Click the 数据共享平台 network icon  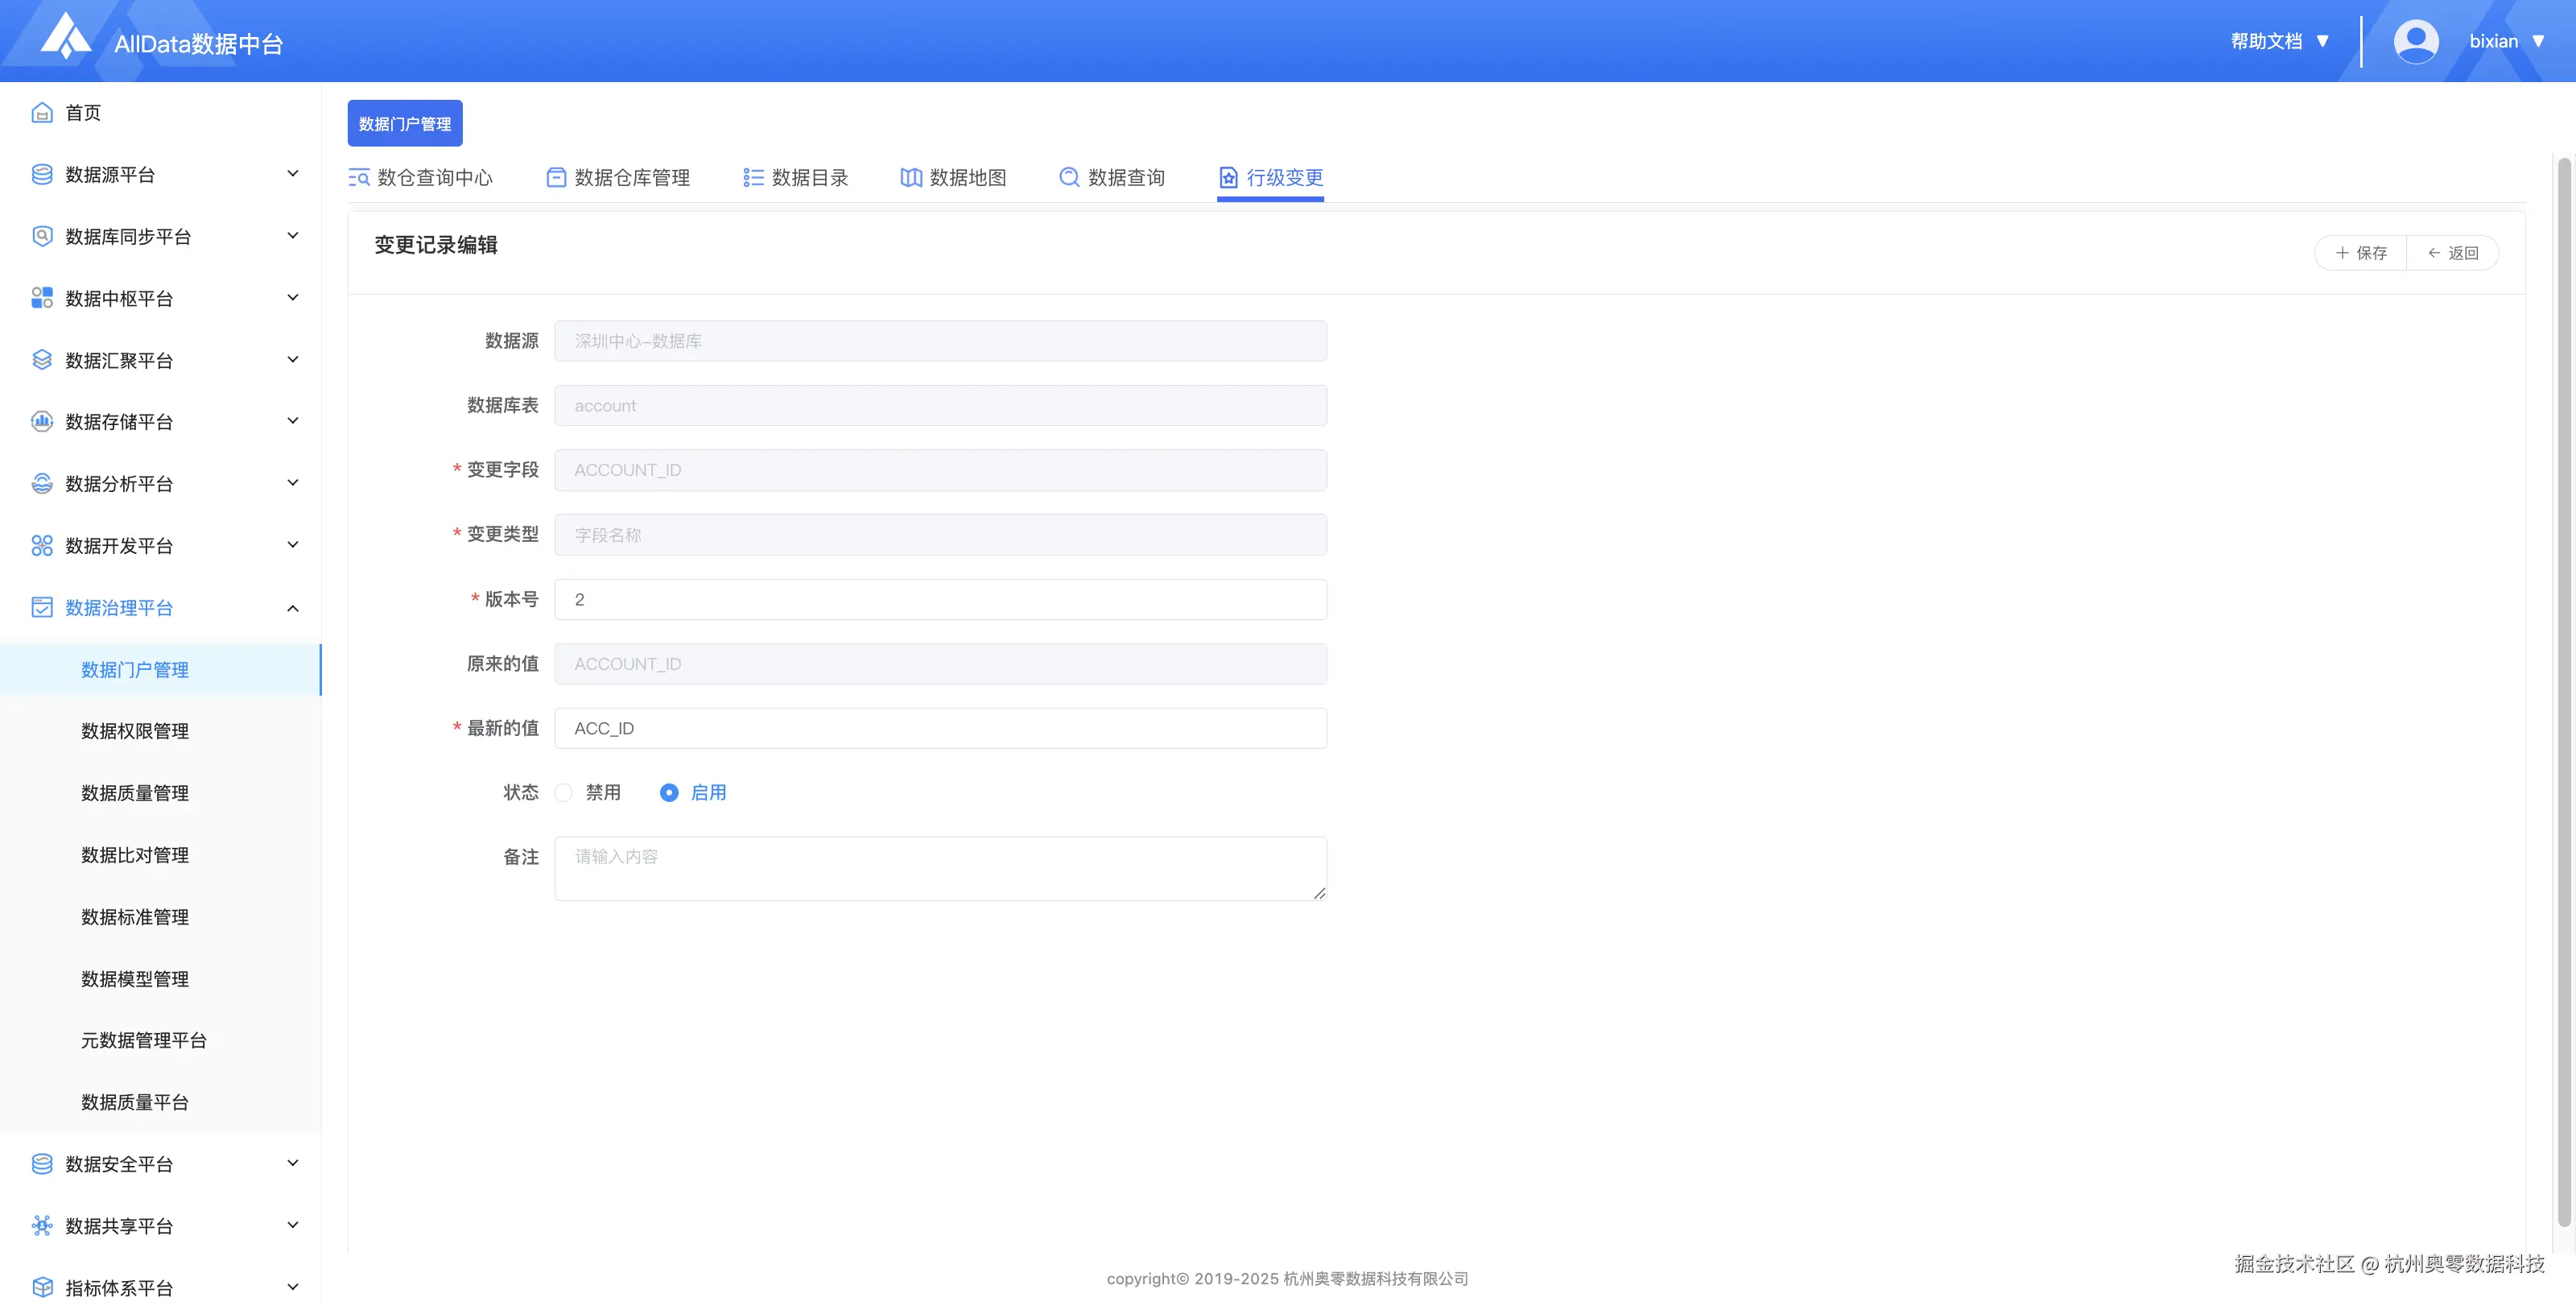click(x=42, y=1226)
